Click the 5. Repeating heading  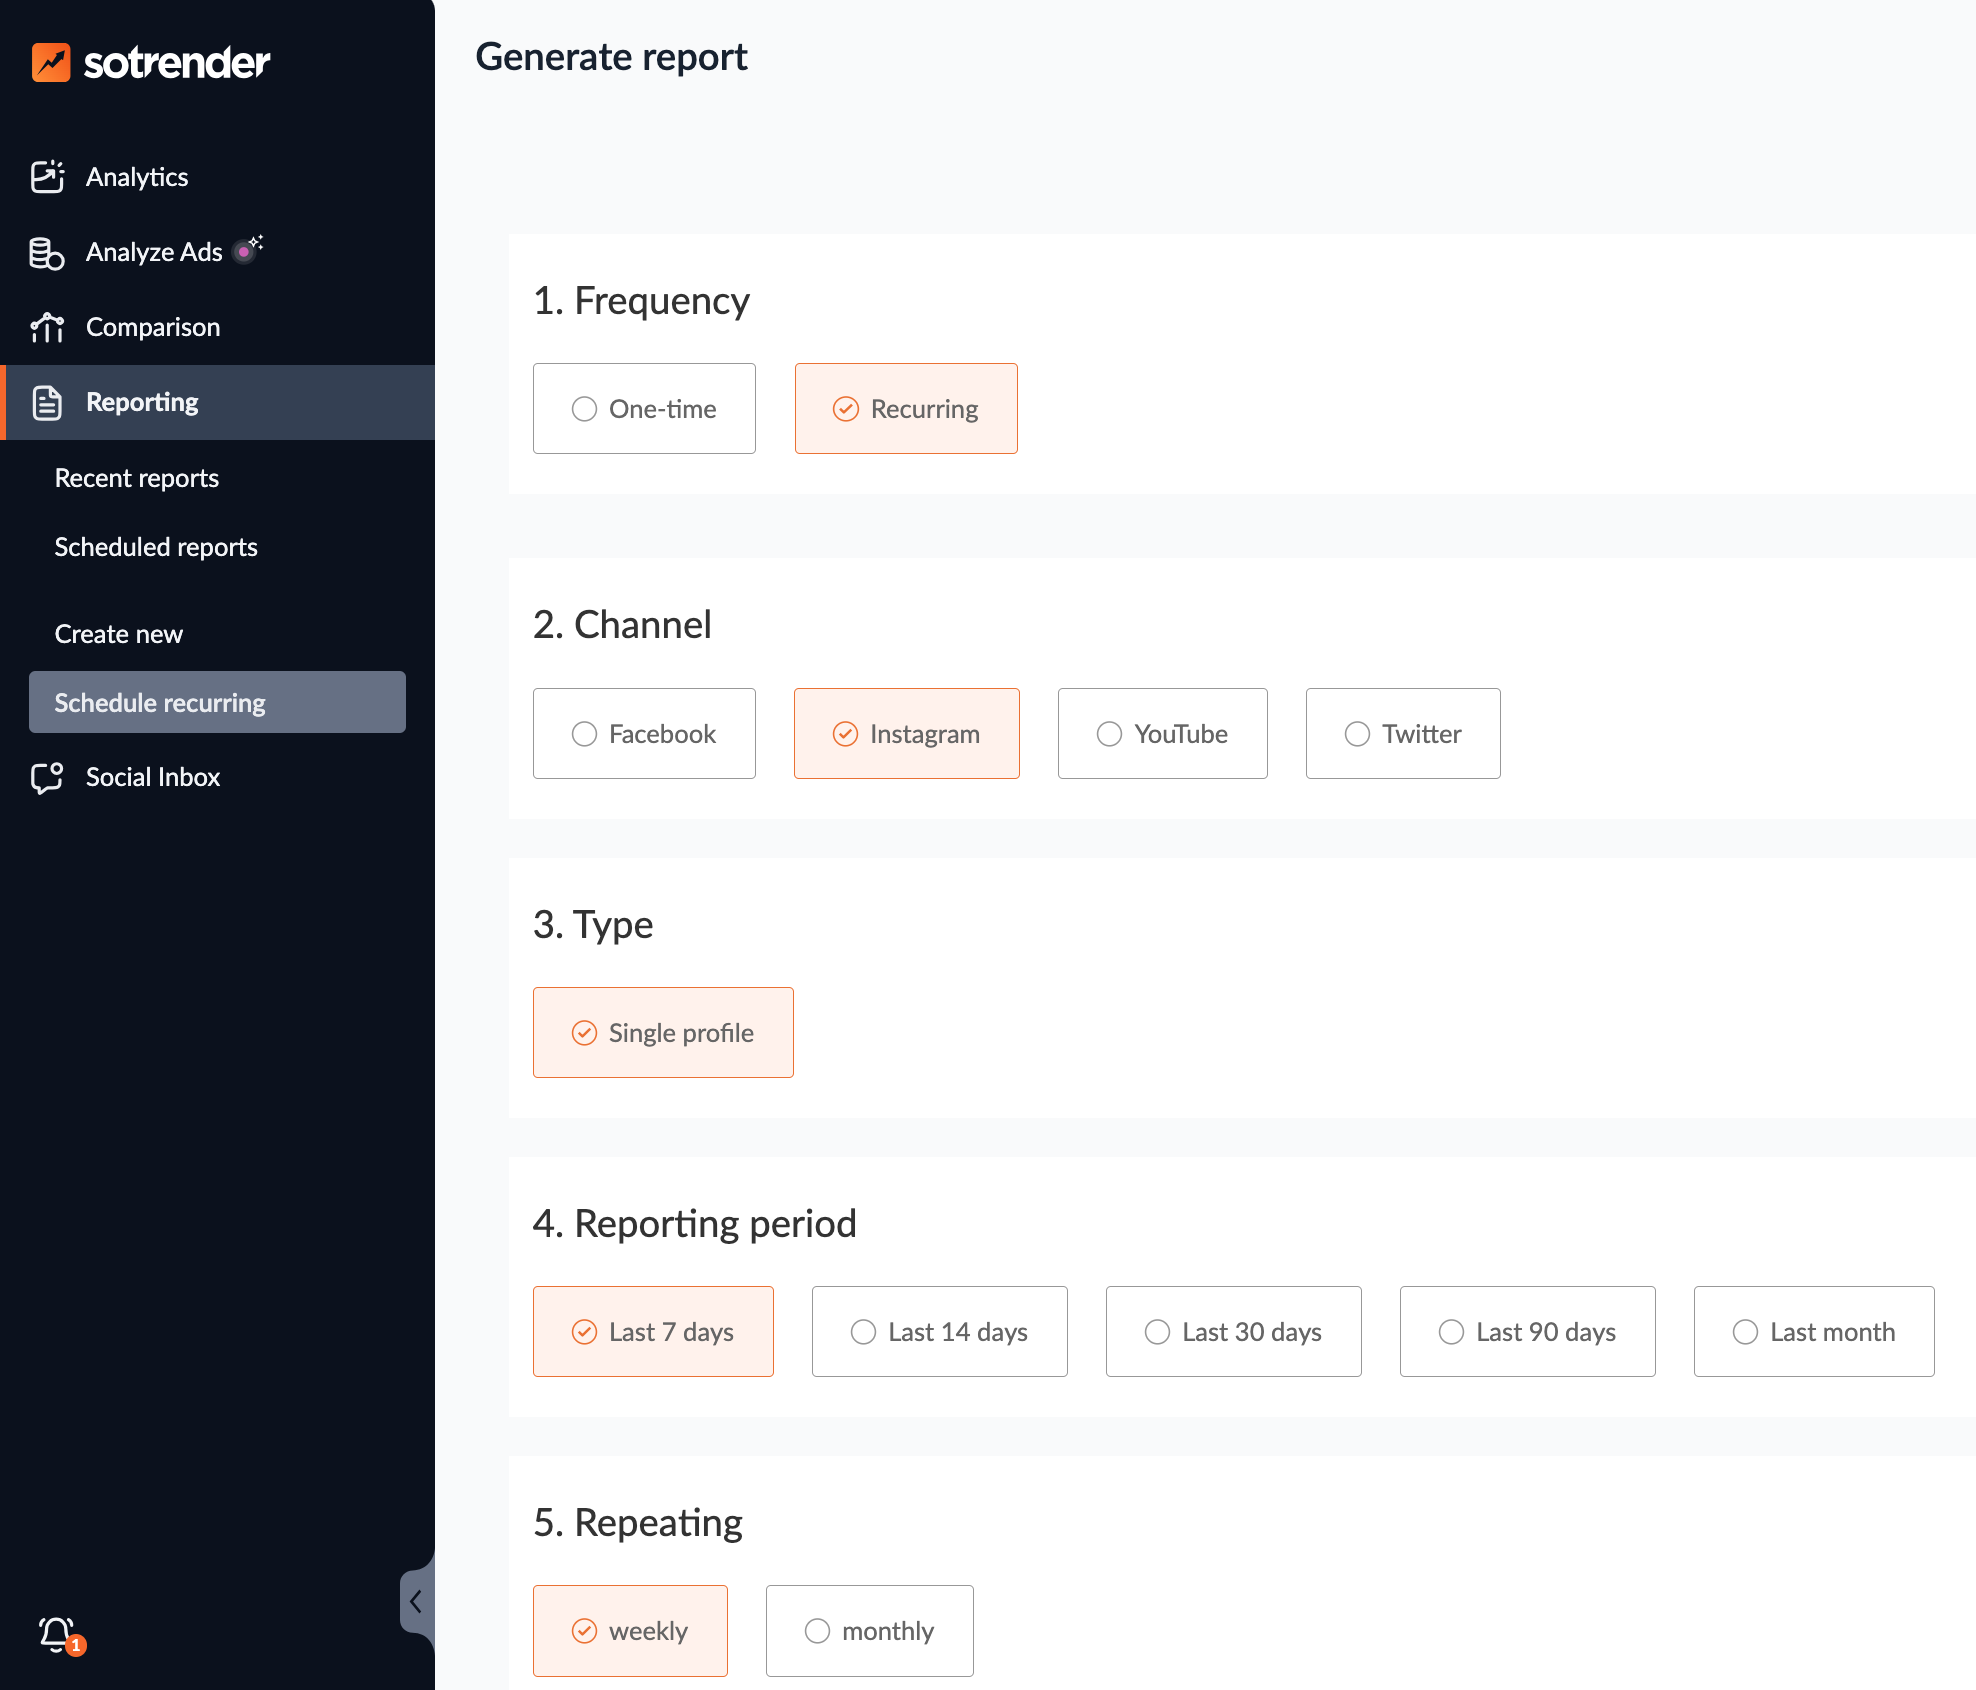tap(638, 1523)
